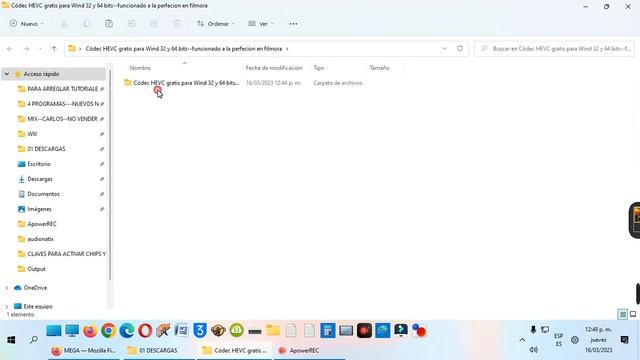Open the calculator taskbar icon
The width and height of the screenshot is (640, 360).
coord(327,331)
